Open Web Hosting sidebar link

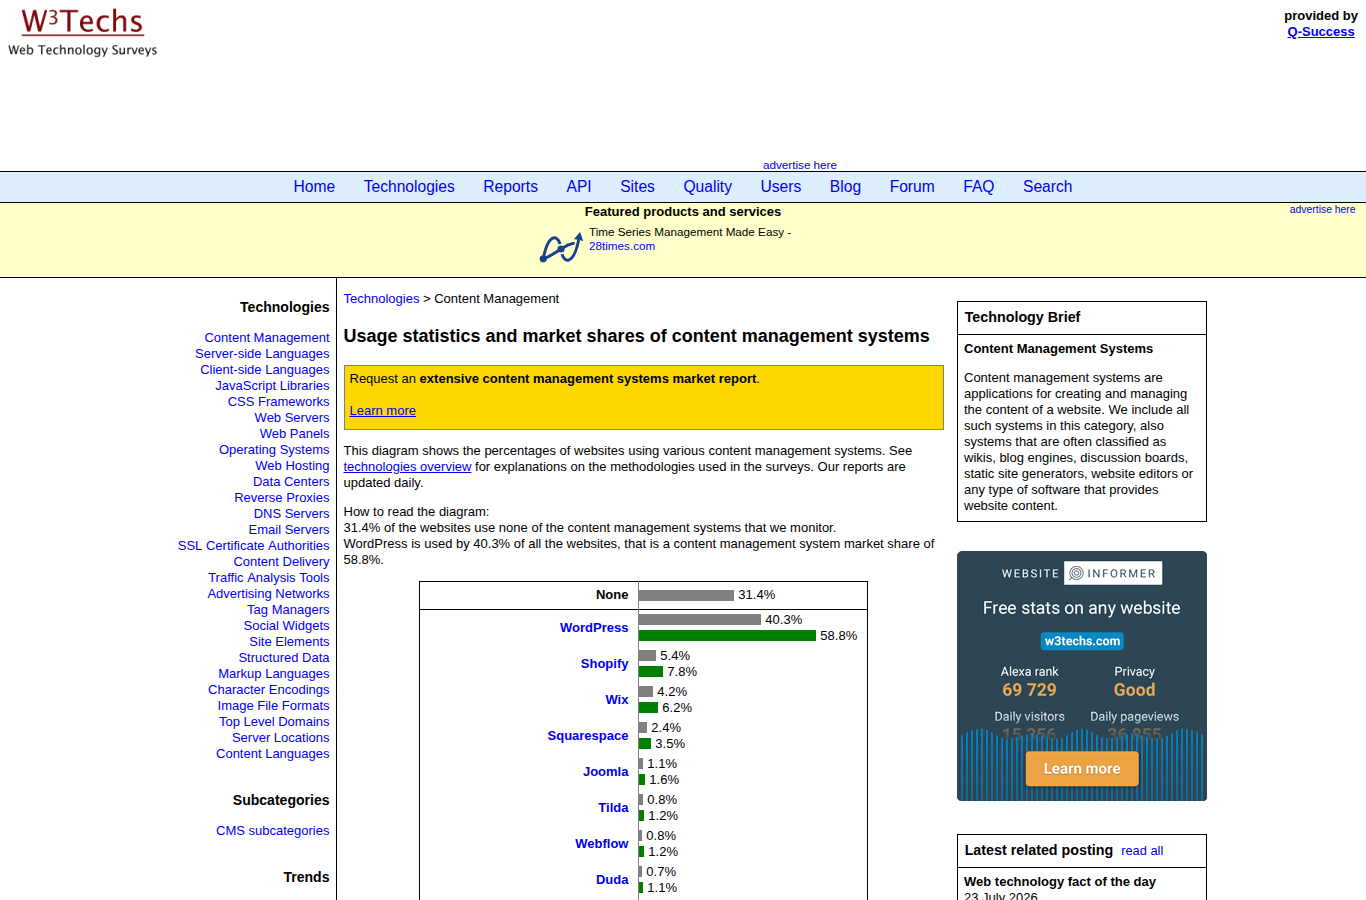[292, 466]
